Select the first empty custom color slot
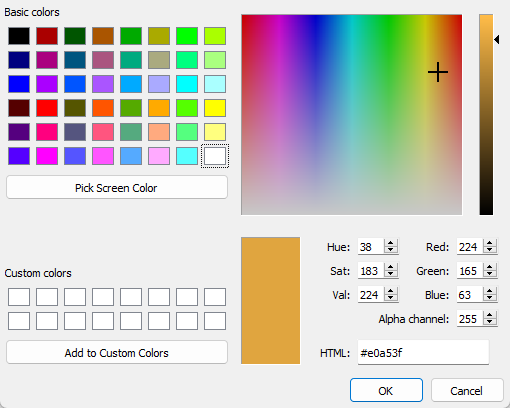Viewport: 510px width, 408px height. pyautogui.click(x=19, y=297)
